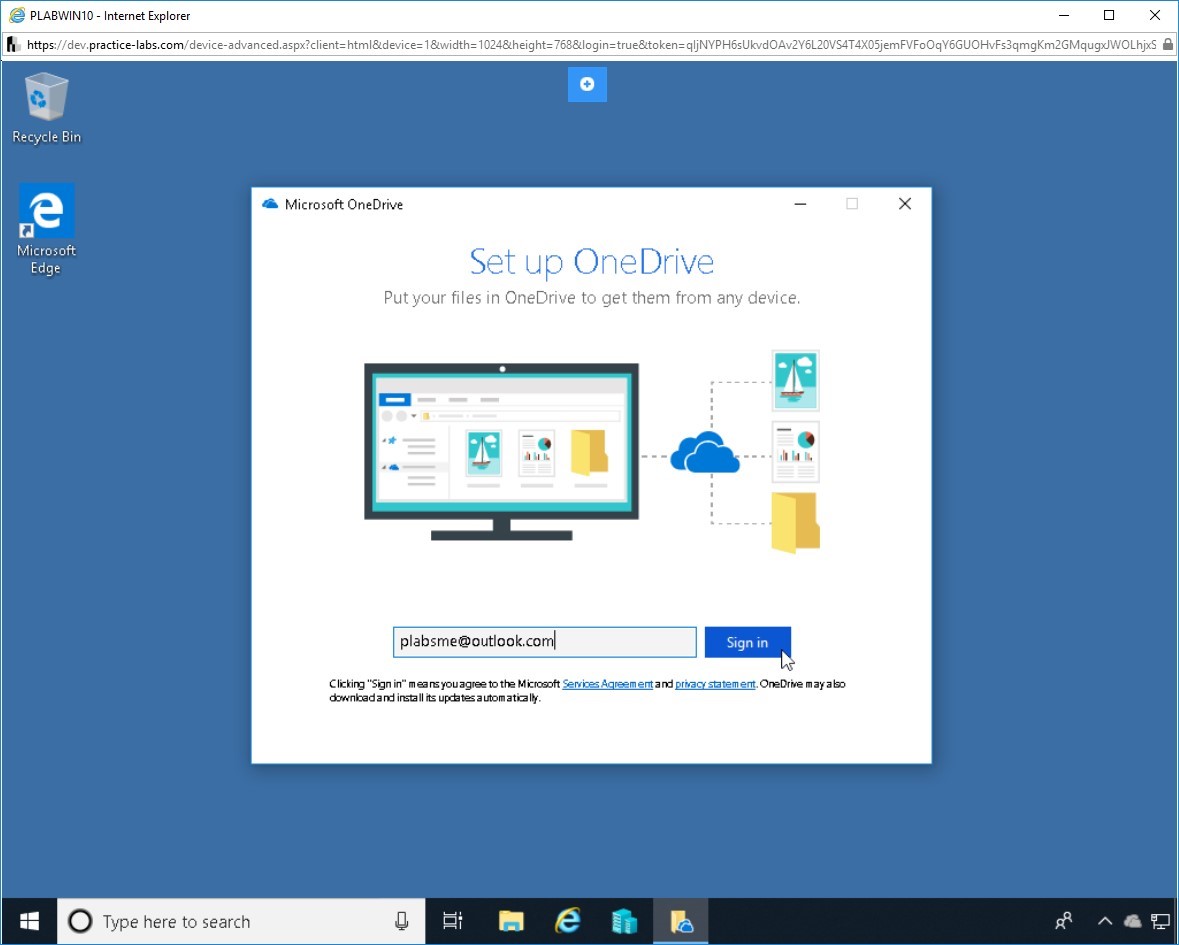Launch Internet Explorer from the taskbar
Screen dimensions: 1179x945
568,921
